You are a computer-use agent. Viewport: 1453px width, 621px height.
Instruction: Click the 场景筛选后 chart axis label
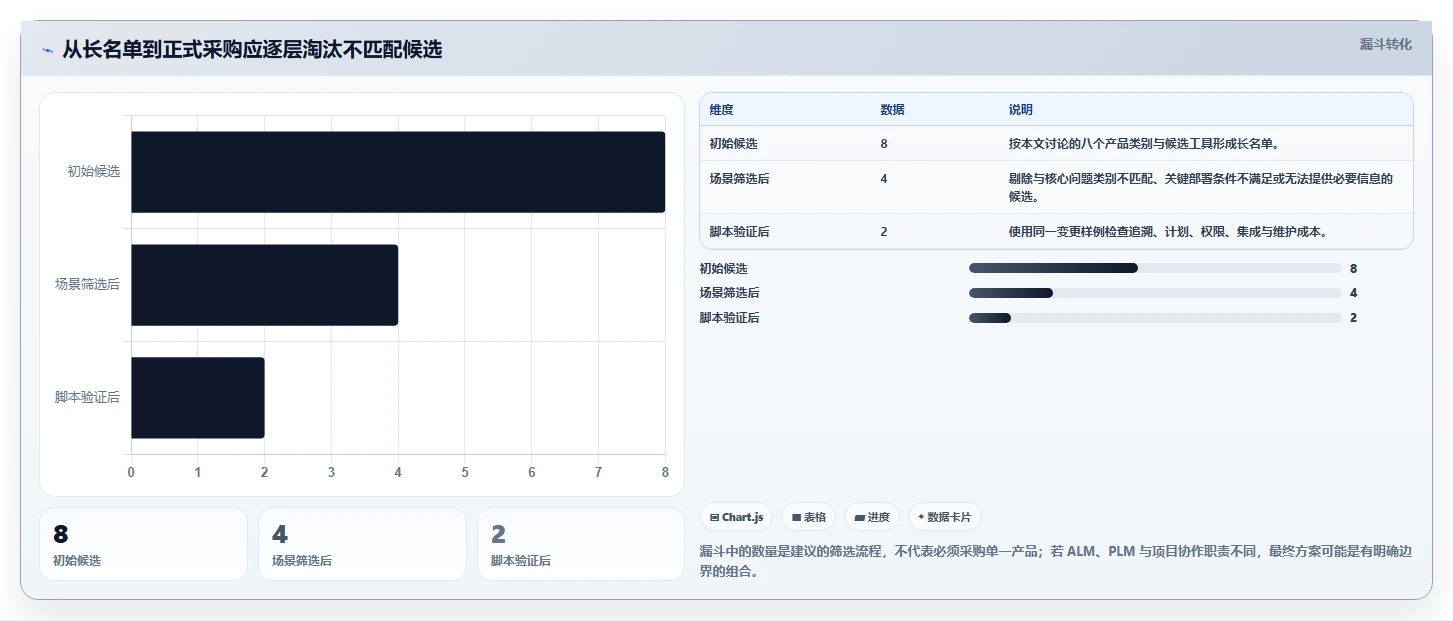coord(88,285)
